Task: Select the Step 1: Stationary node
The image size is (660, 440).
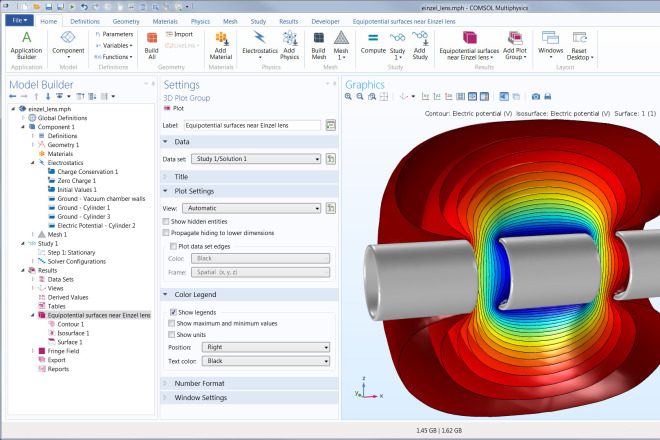Action: coord(71,253)
